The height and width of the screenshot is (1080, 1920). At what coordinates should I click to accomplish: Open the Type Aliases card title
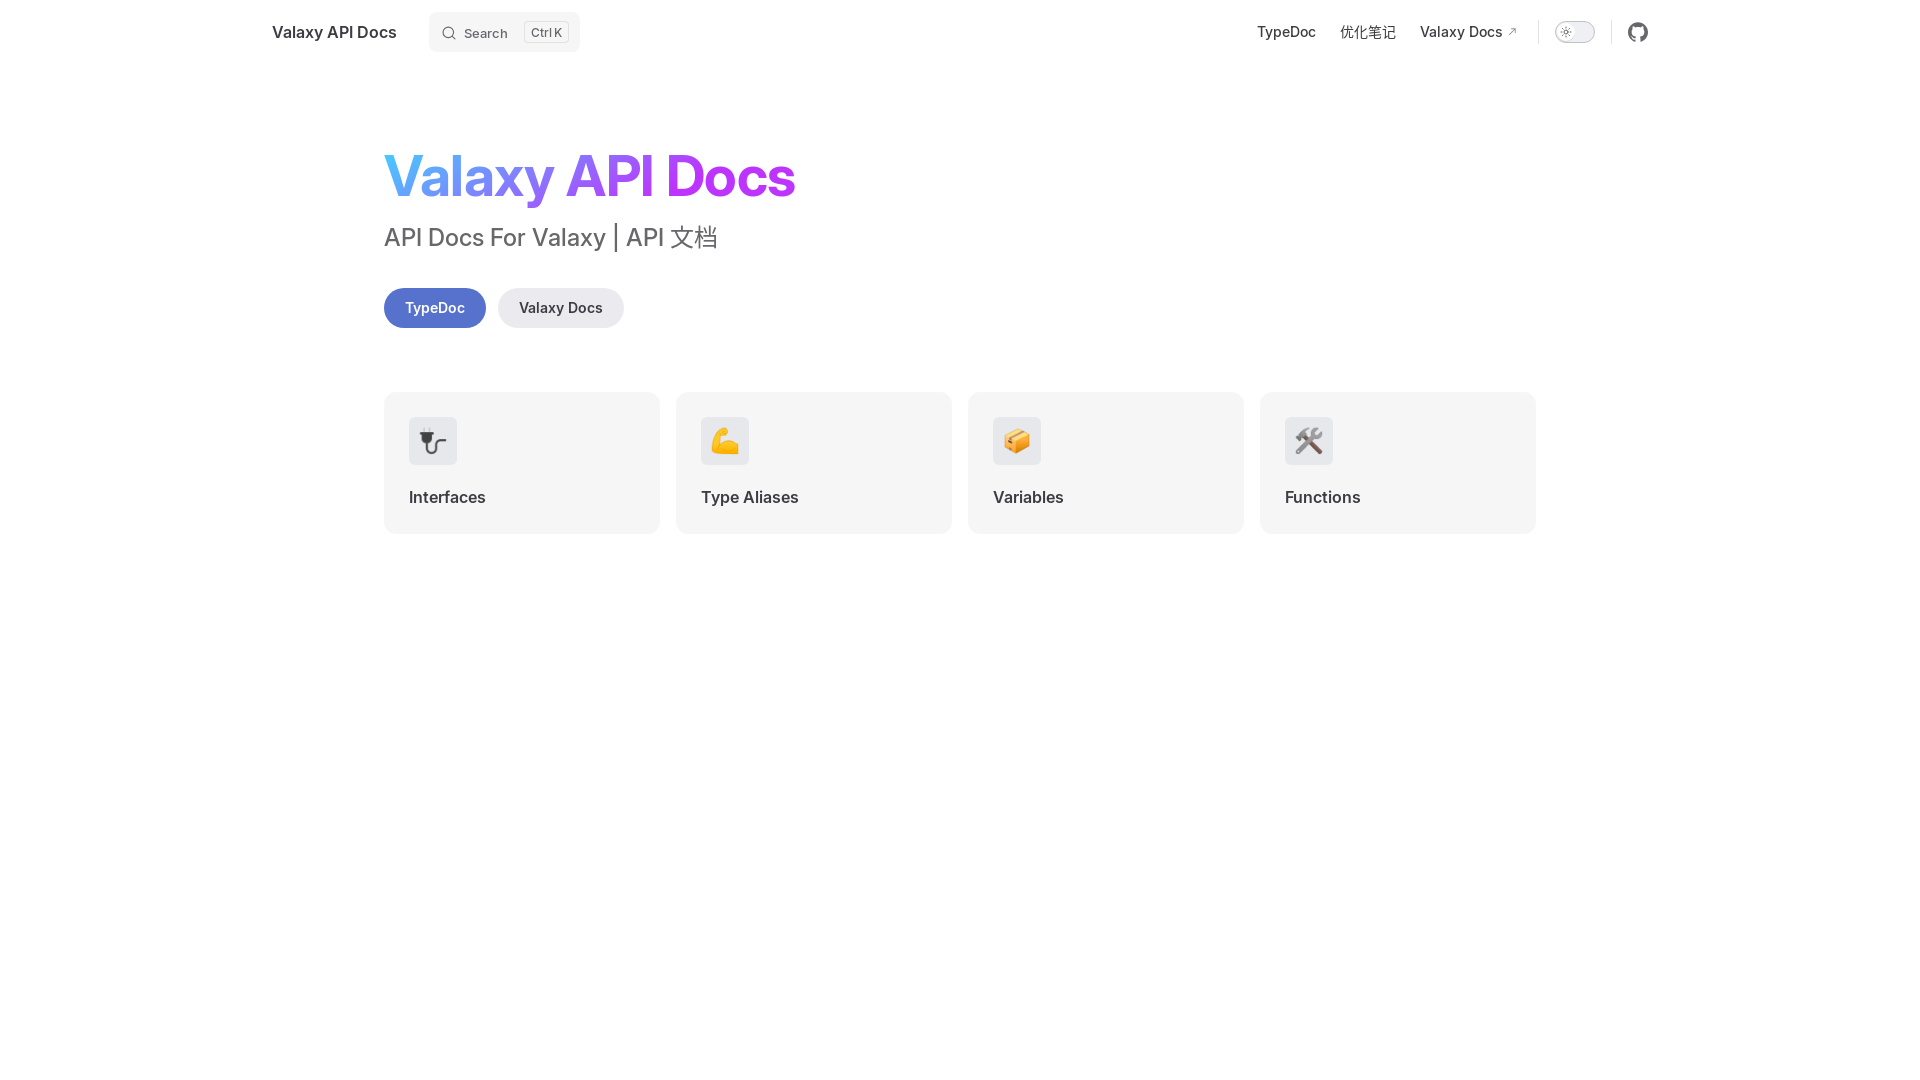pyautogui.click(x=750, y=497)
